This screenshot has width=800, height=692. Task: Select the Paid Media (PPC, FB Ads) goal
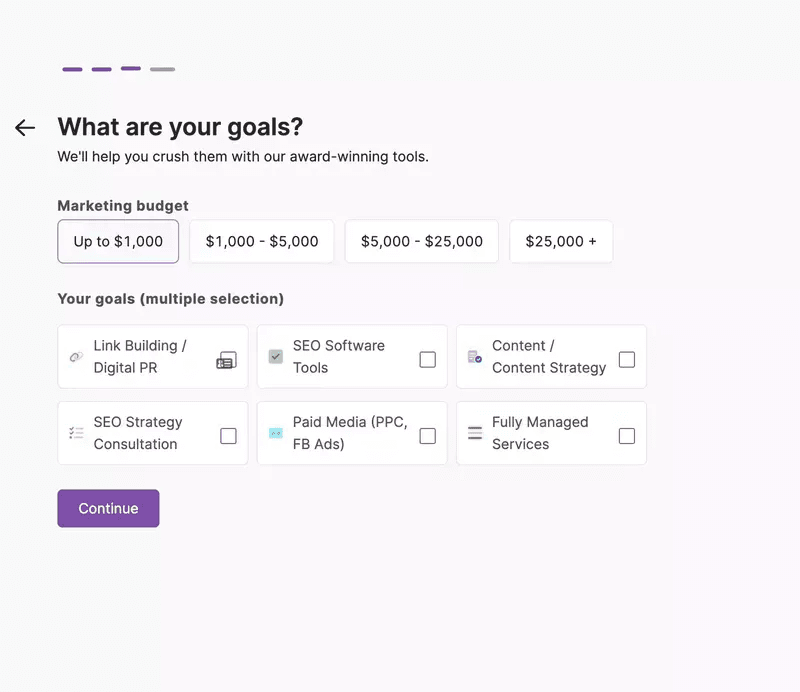(352, 432)
